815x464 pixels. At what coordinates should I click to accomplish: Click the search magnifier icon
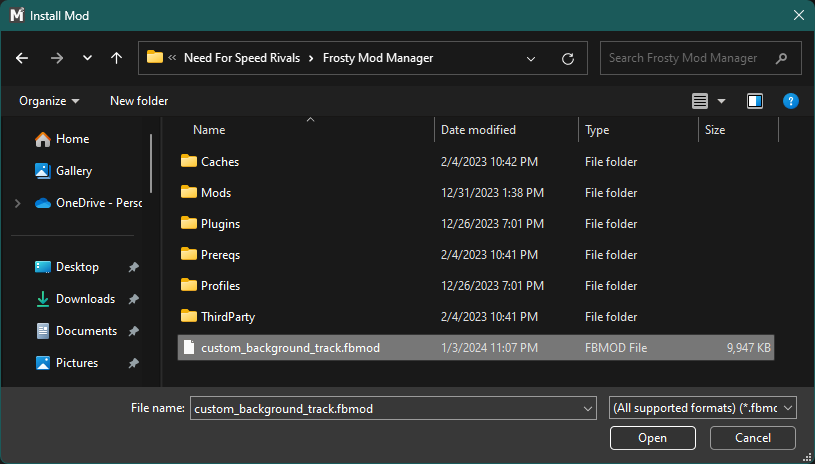[x=781, y=59]
